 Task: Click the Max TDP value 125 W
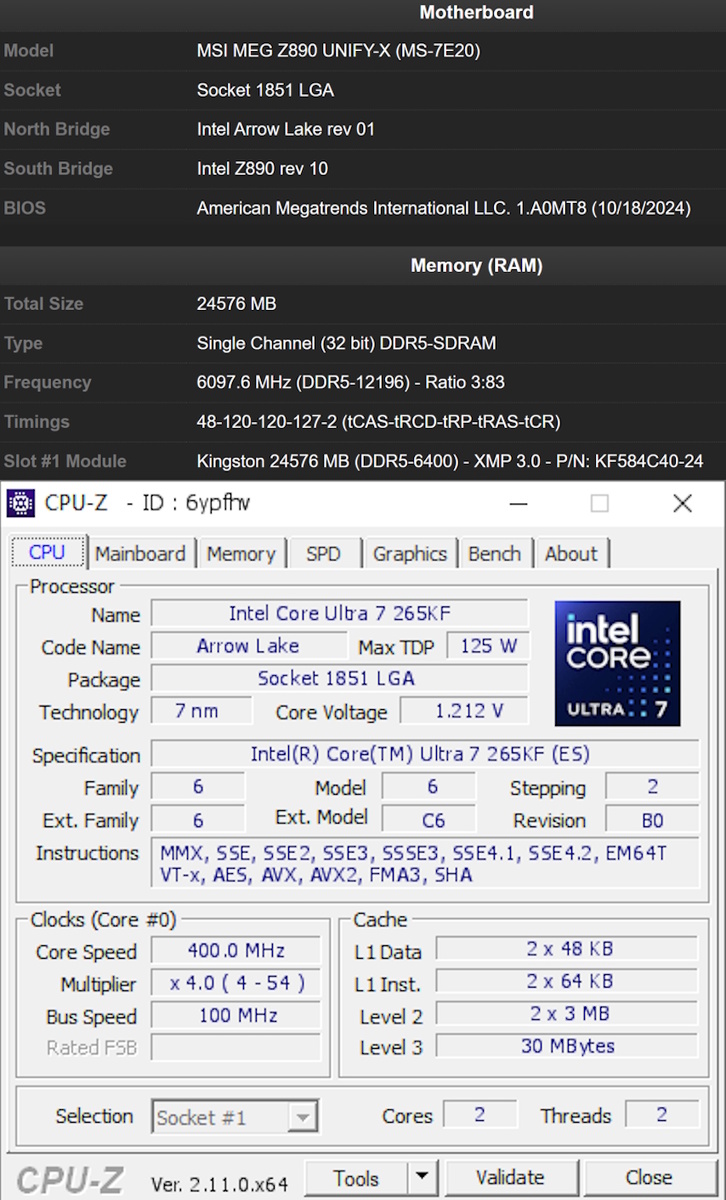[488, 646]
